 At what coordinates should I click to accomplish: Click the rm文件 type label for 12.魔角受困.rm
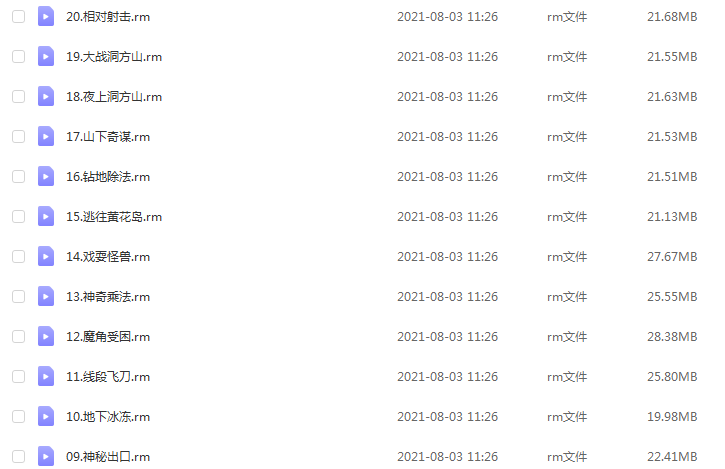click(567, 337)
